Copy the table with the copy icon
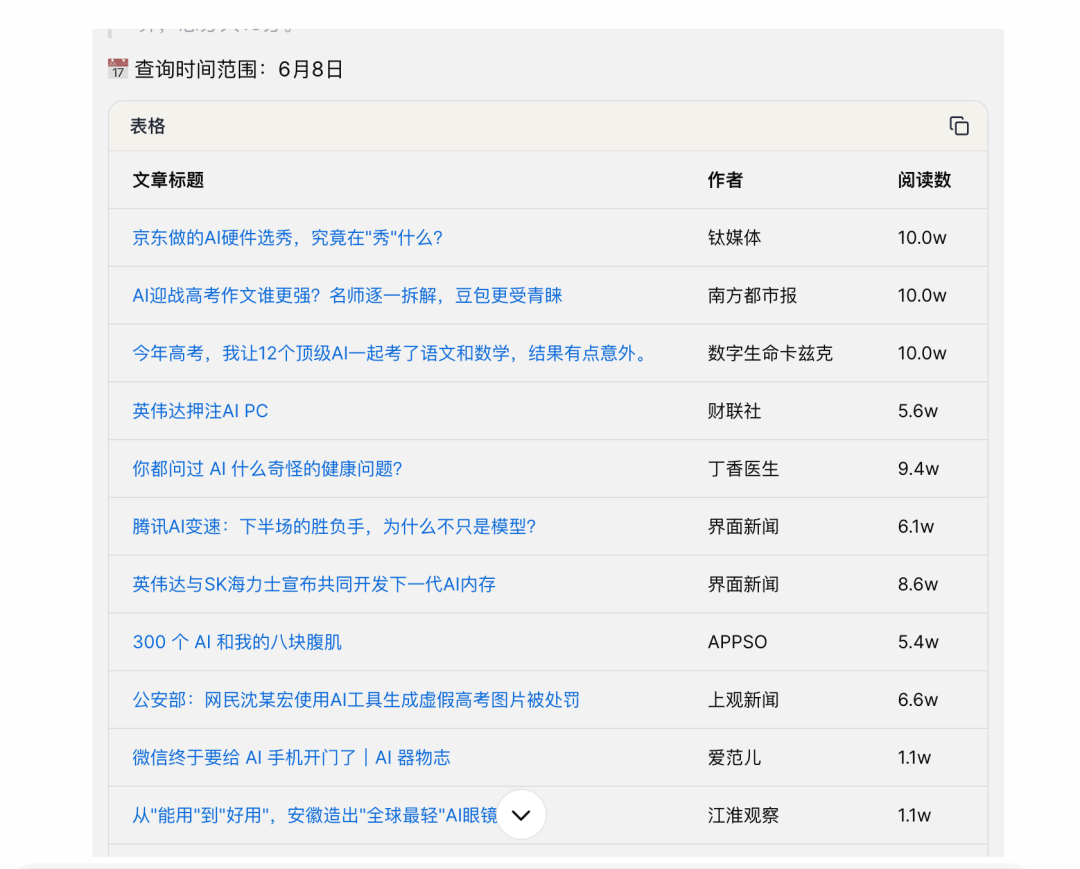 [959, 126]
